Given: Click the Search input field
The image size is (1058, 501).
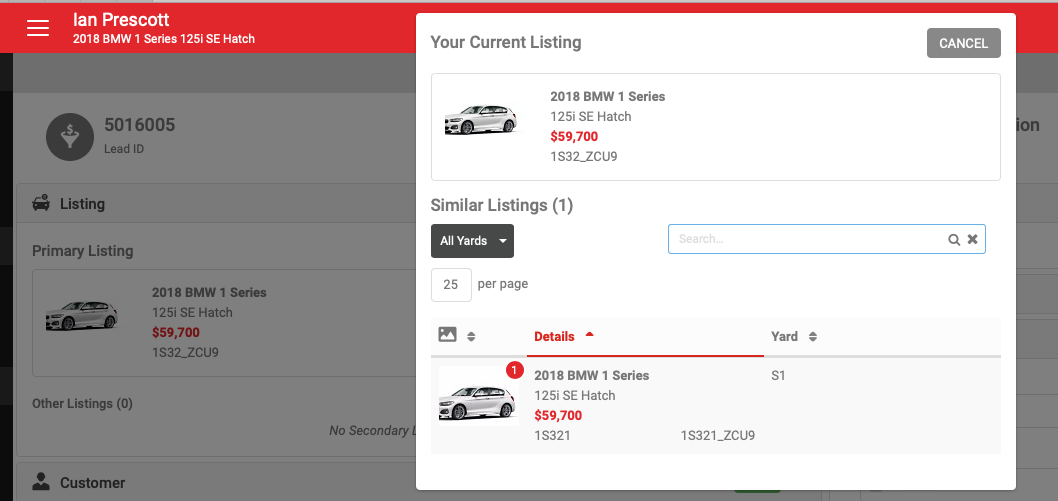Looking at the screenshot, I should (827, 239).
